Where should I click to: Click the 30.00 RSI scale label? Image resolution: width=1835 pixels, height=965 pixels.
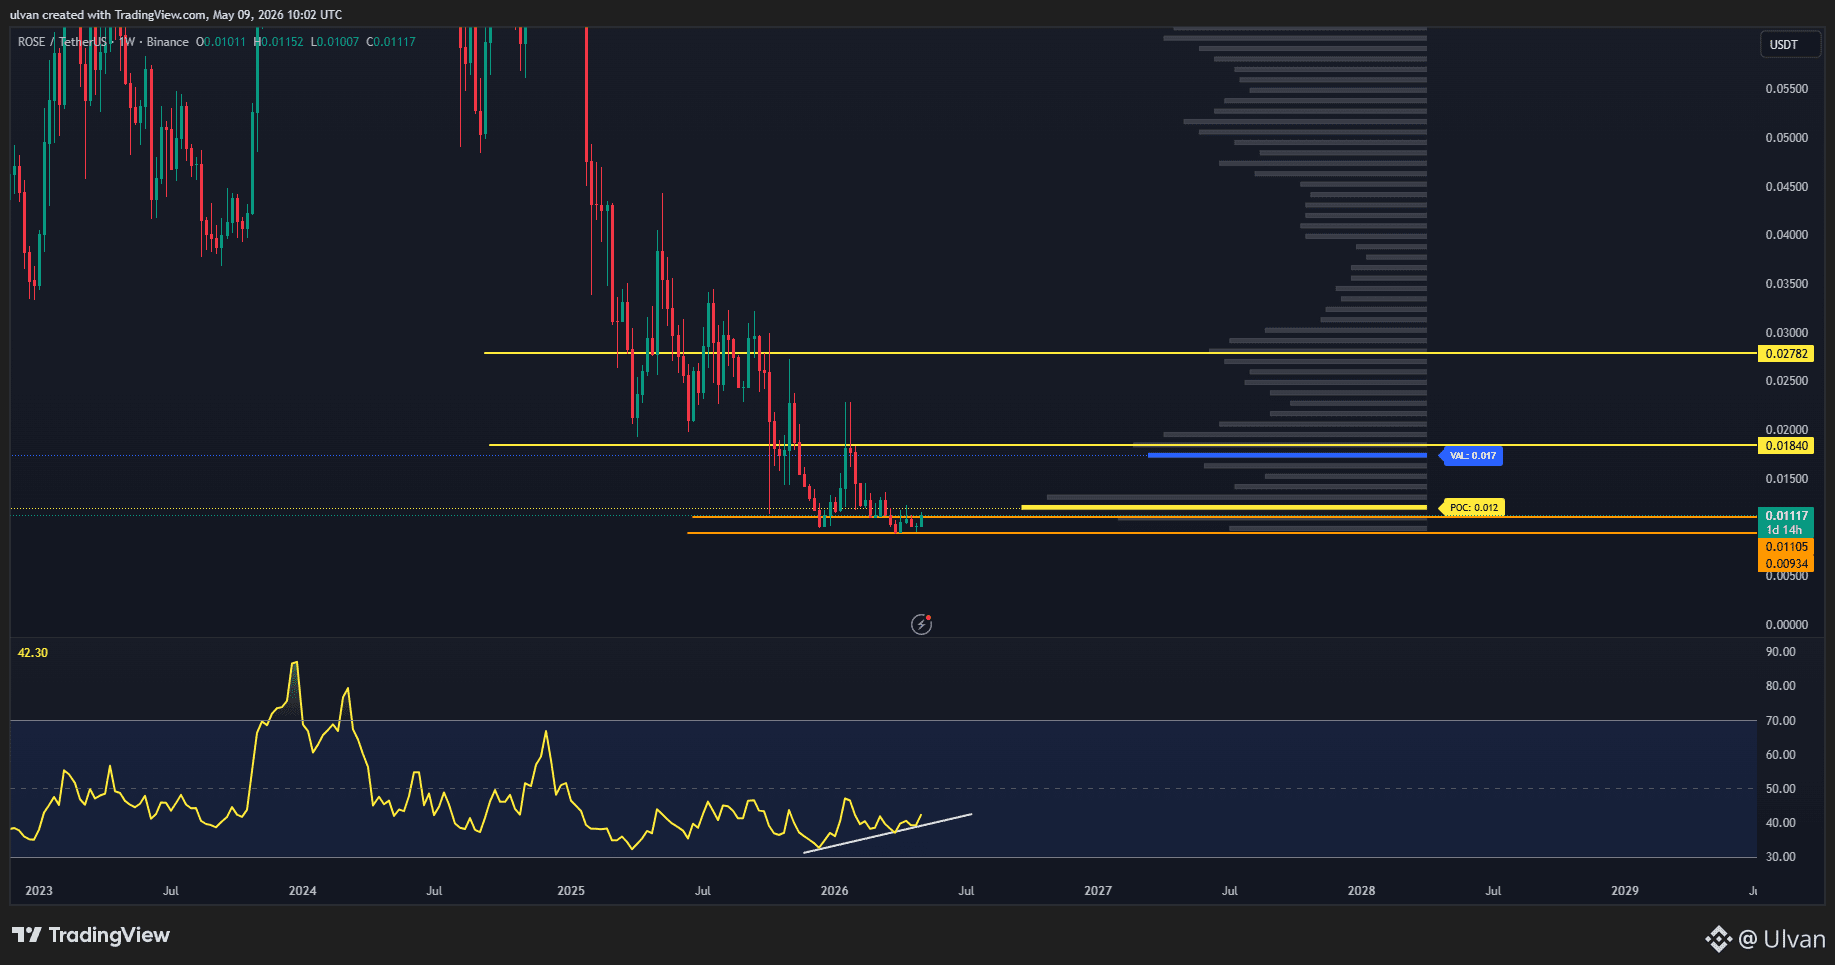tap(1781, 857)
